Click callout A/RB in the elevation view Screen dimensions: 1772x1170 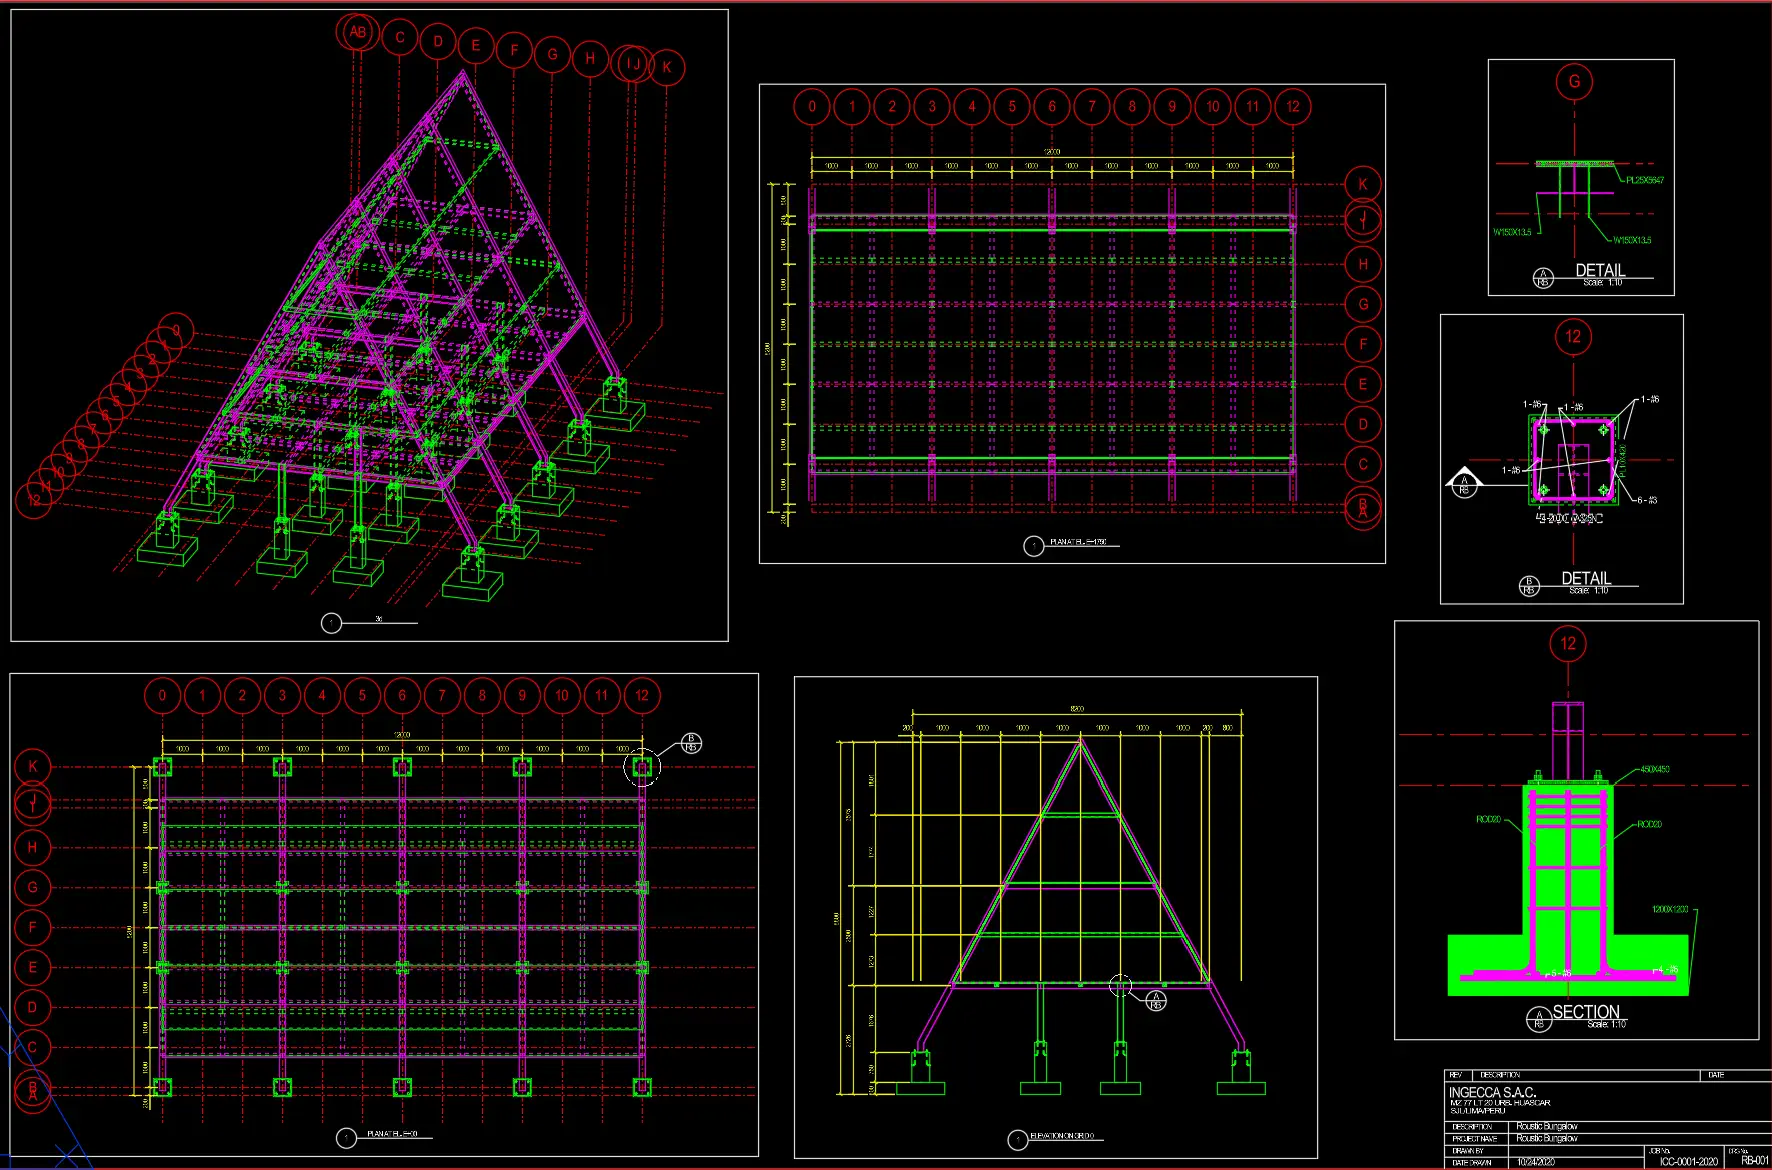(x=1156, y=1000)
